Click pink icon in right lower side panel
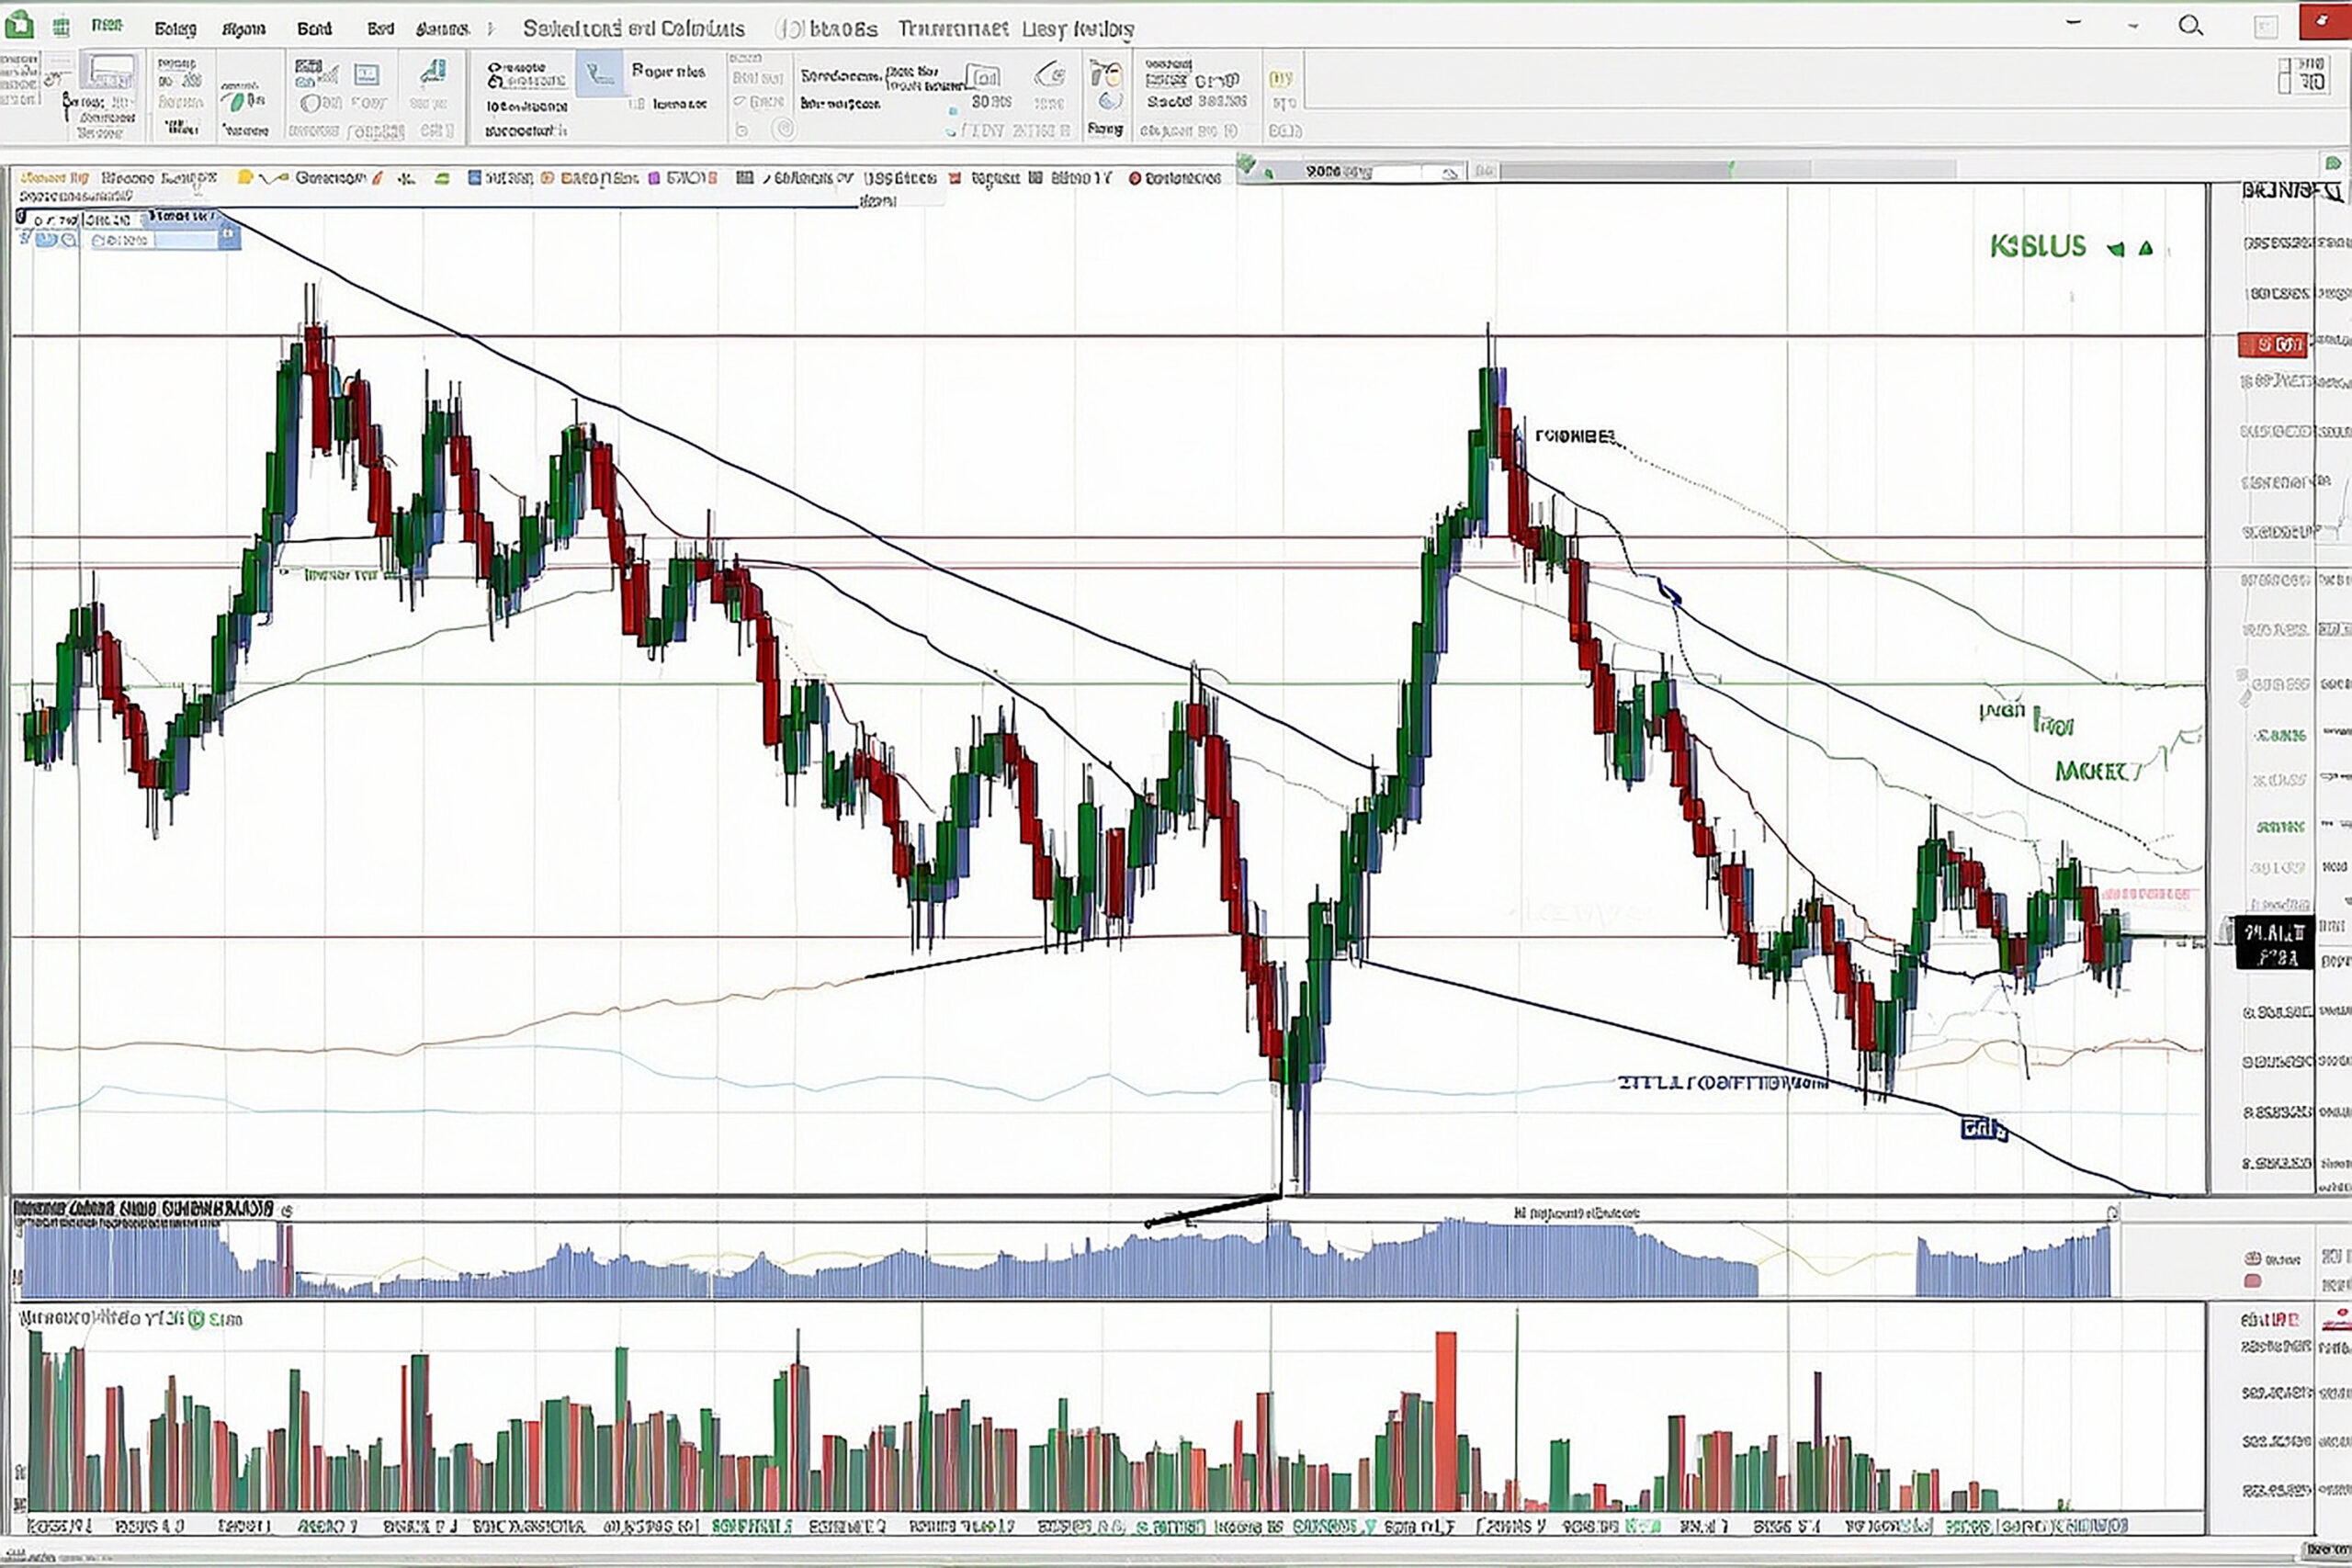 pyautogui.click(x=2253, y=1281)
